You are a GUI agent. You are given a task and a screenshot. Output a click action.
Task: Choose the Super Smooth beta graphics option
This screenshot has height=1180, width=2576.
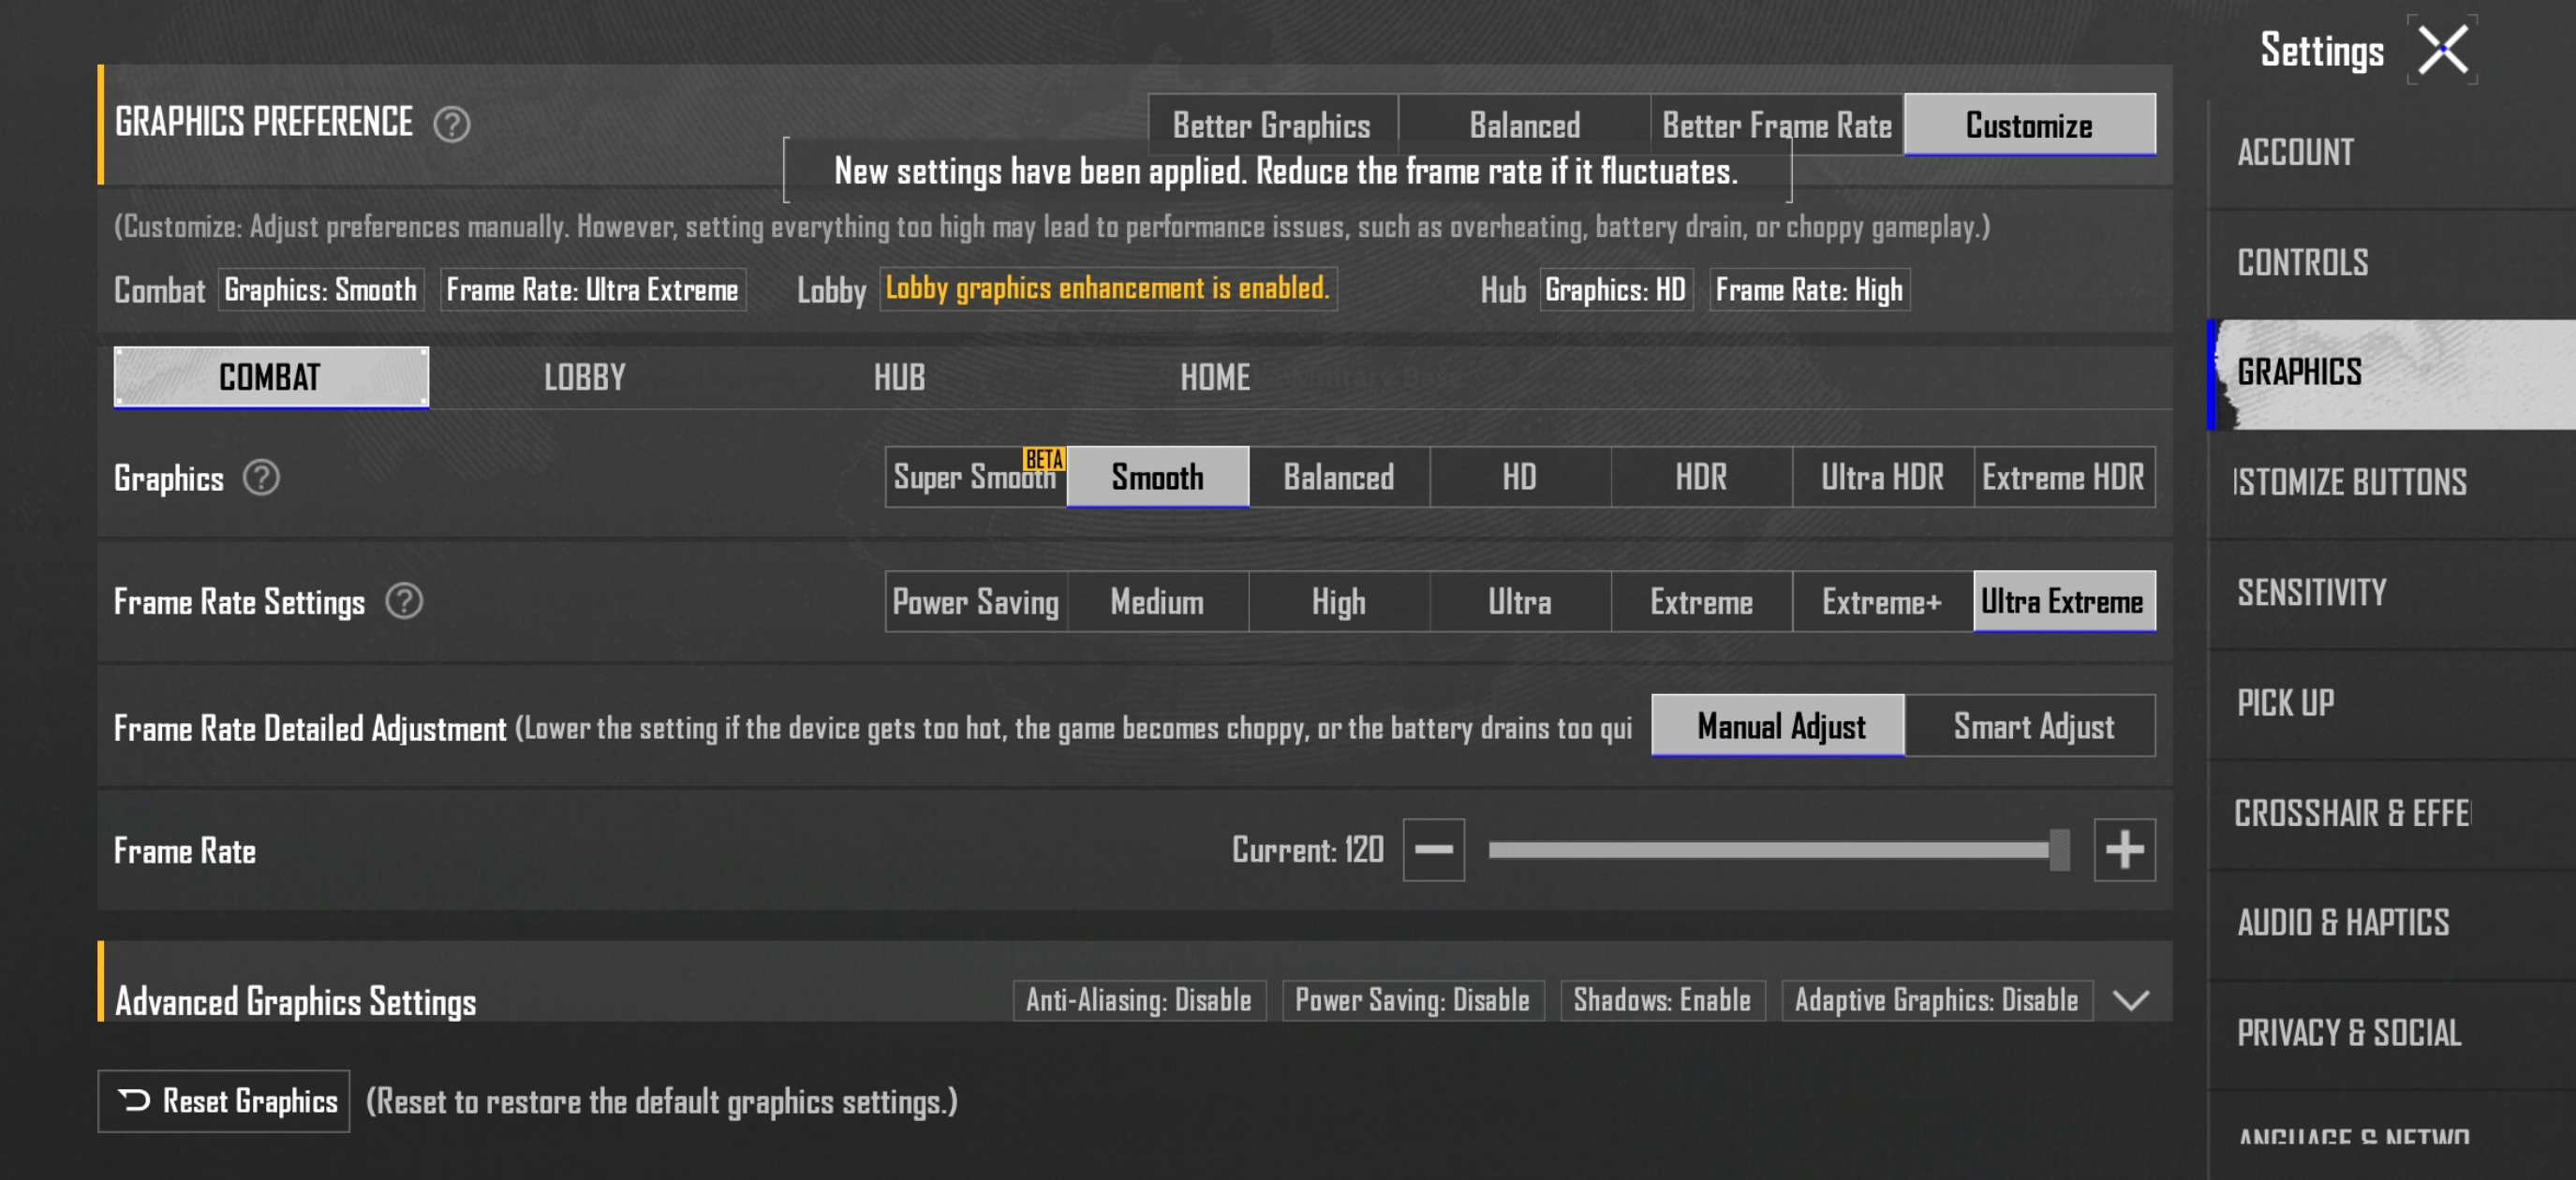coord(974,478)
